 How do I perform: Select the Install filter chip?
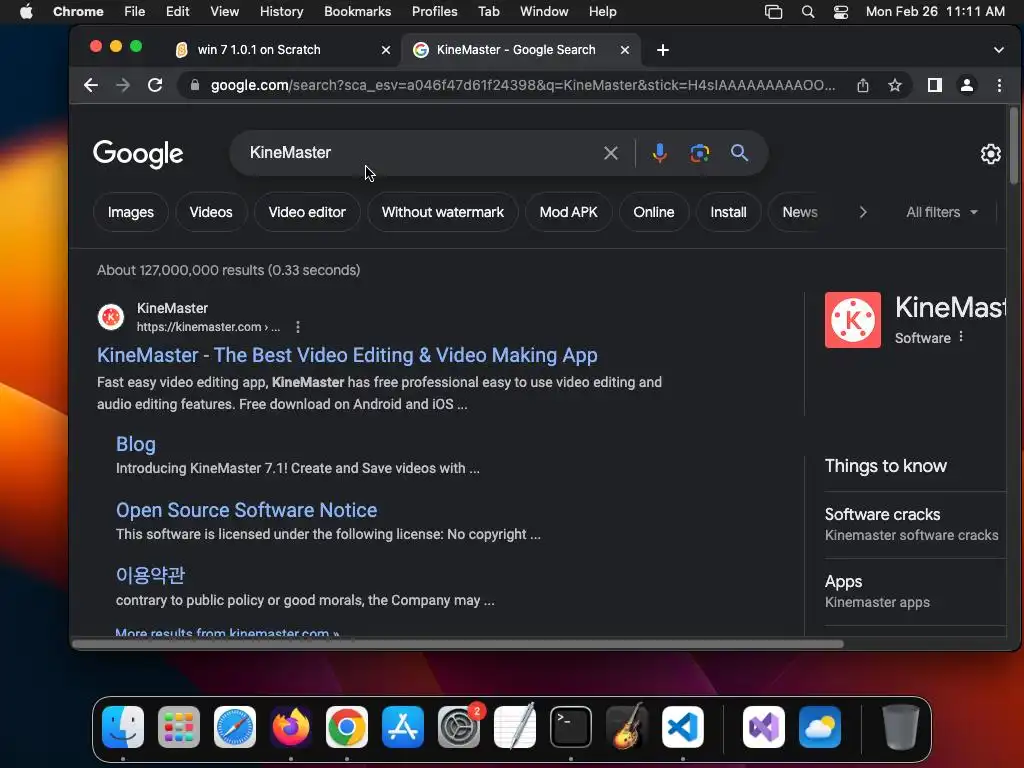728,212
